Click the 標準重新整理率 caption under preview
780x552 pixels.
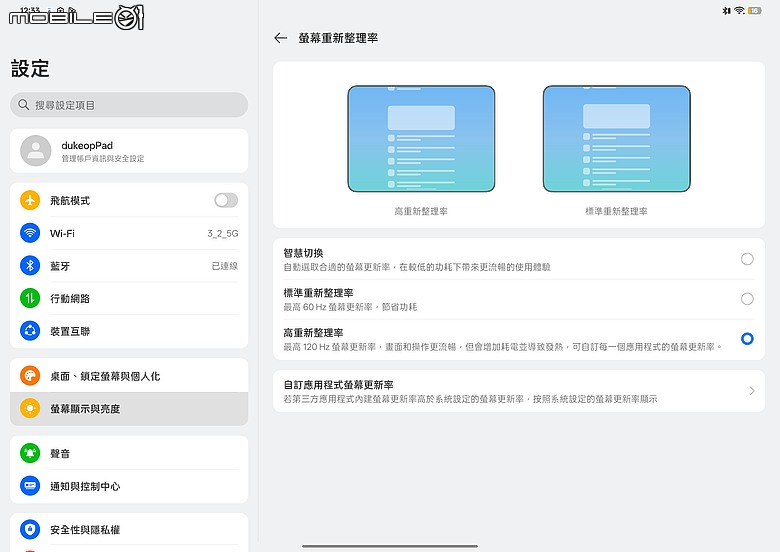coord(616,211)
